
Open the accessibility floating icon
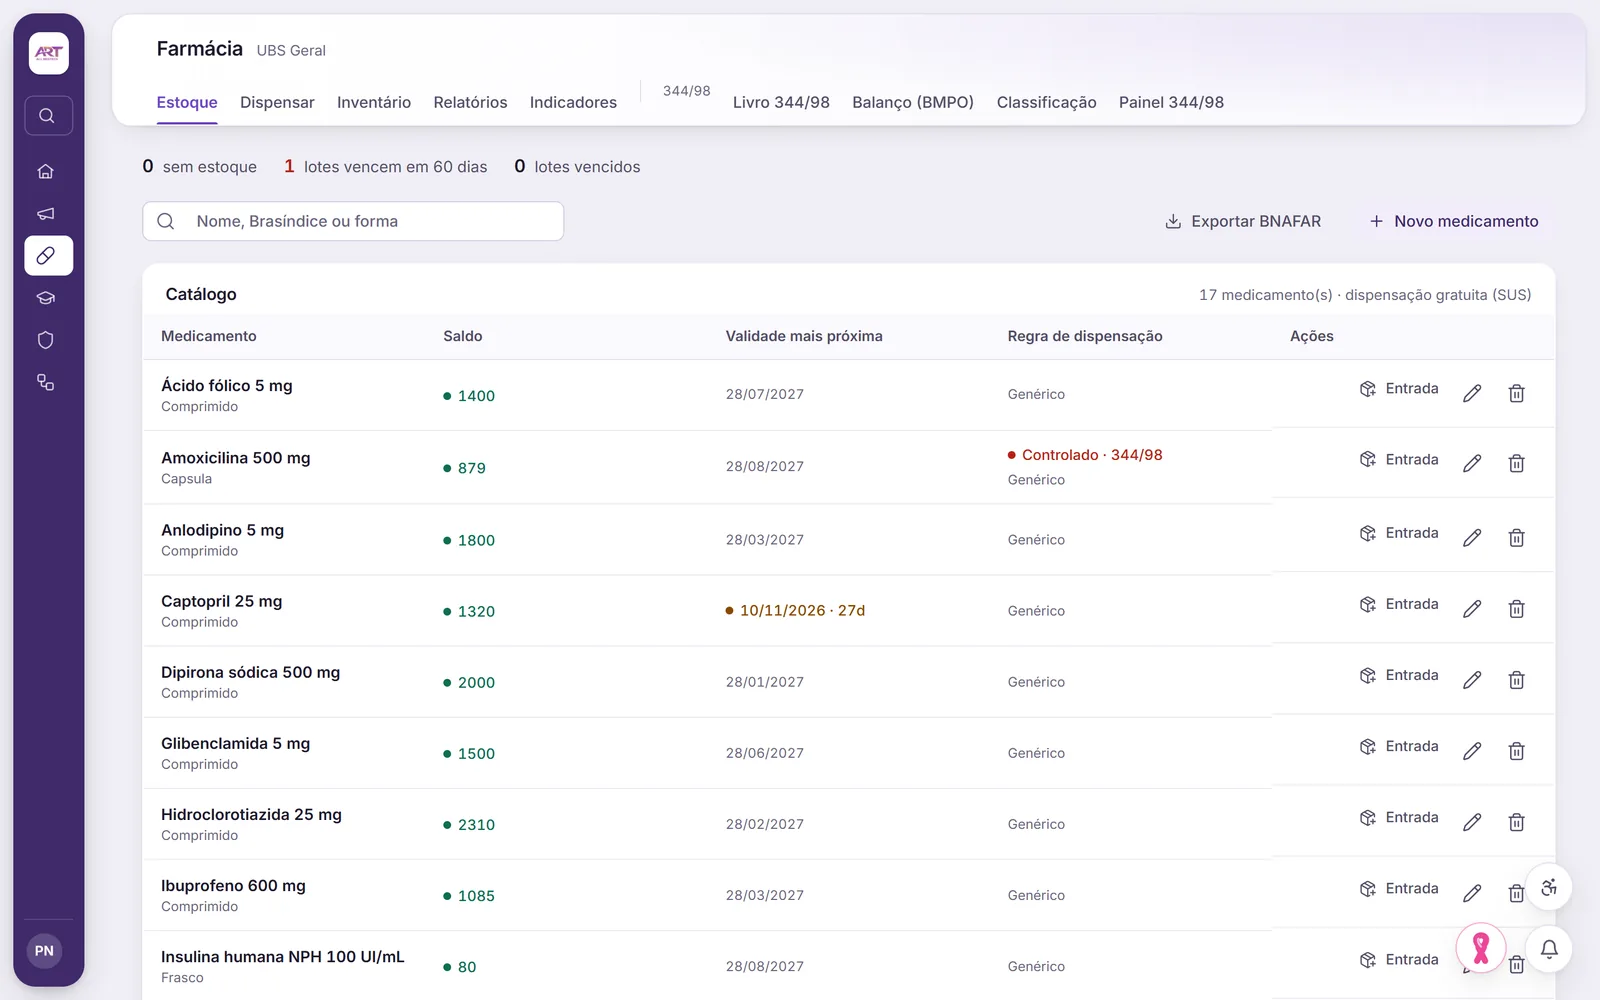(1549, 887)
